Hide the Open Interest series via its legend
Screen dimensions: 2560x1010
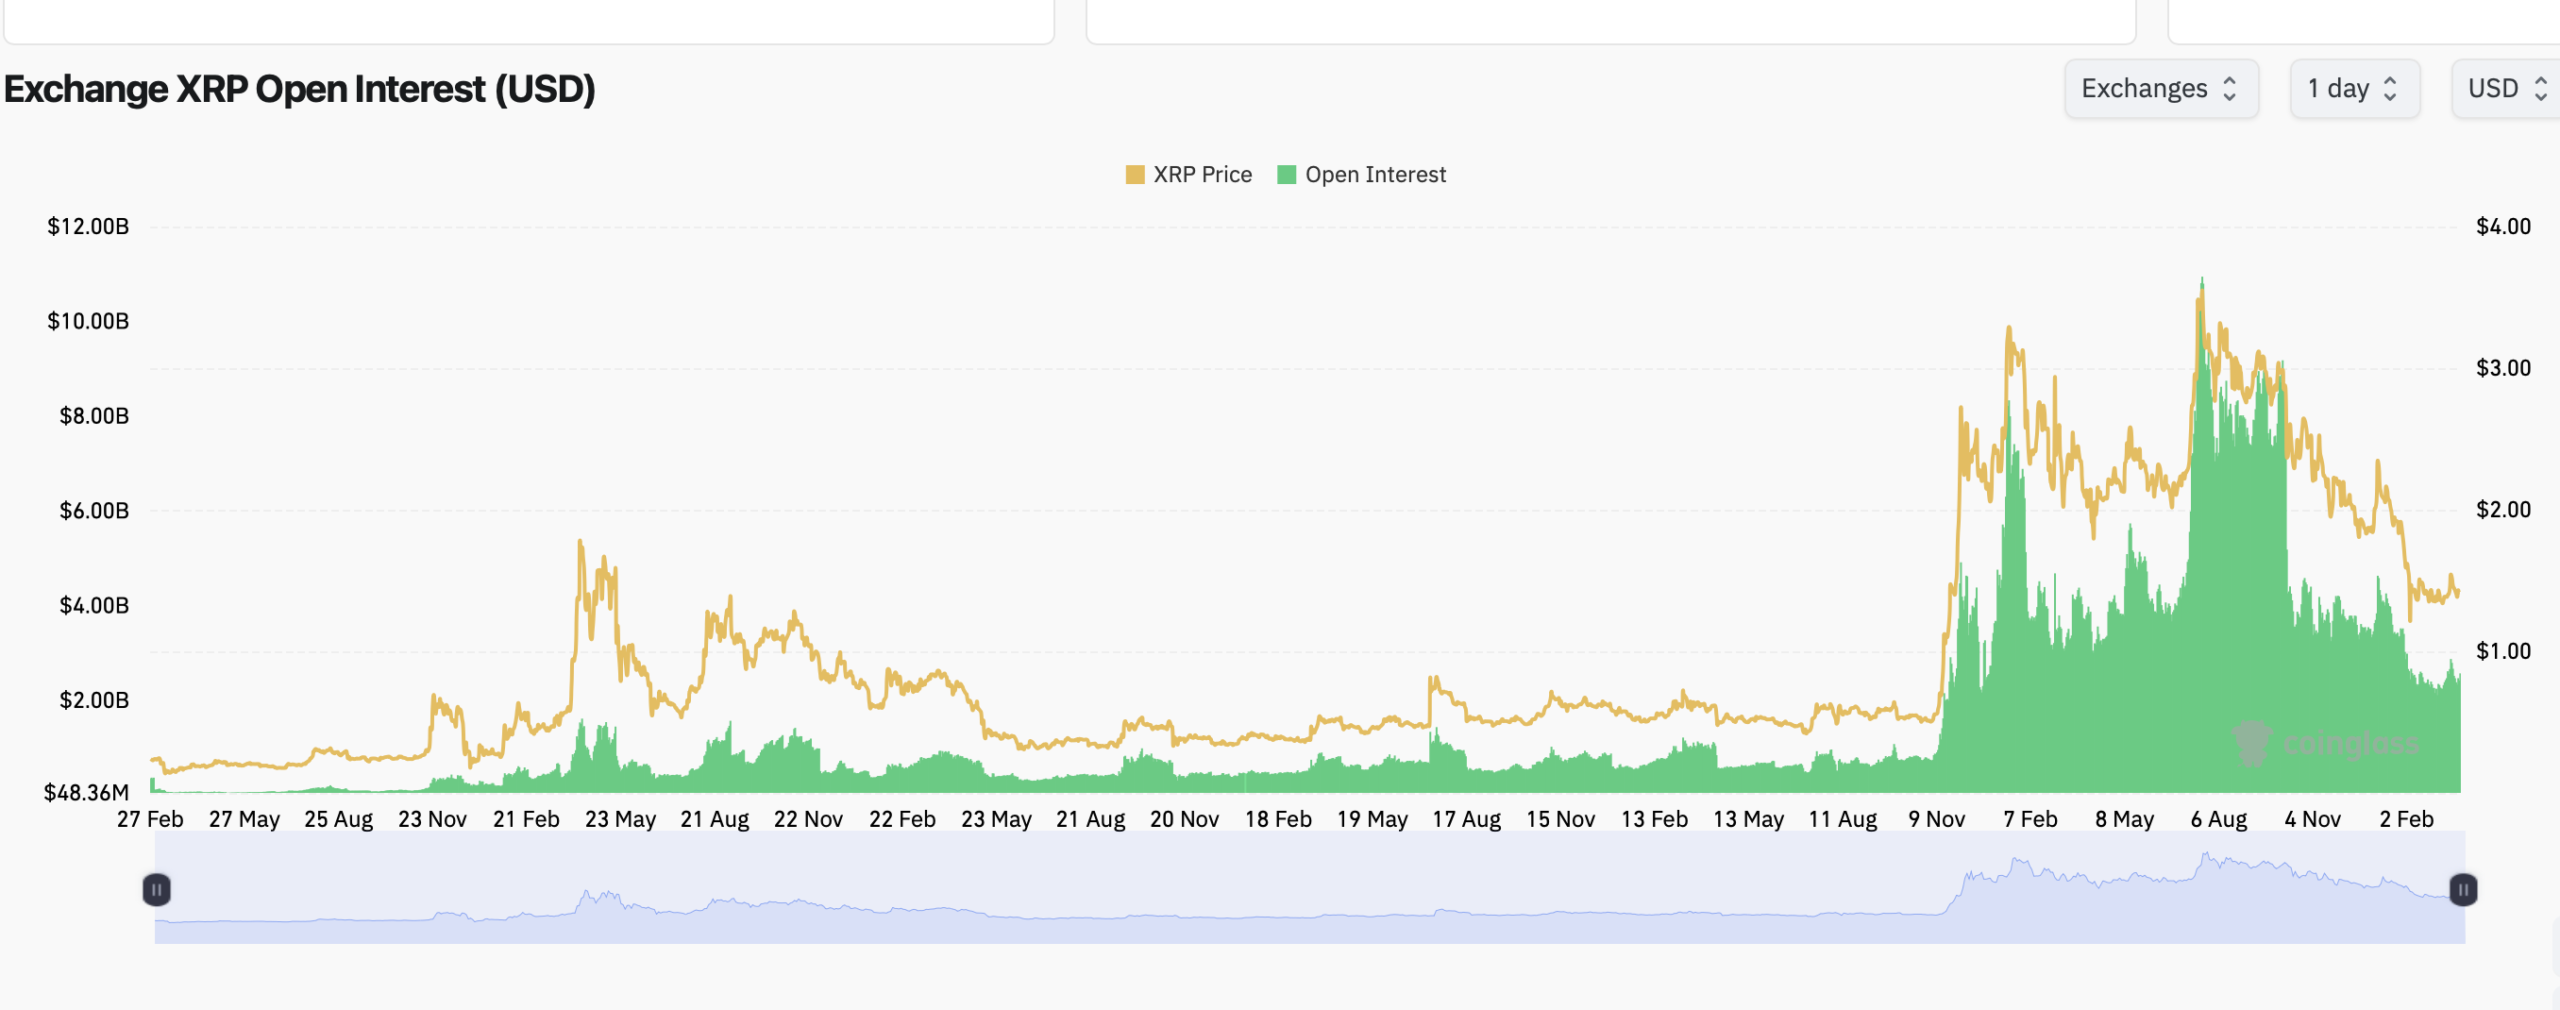point(1373,173)
